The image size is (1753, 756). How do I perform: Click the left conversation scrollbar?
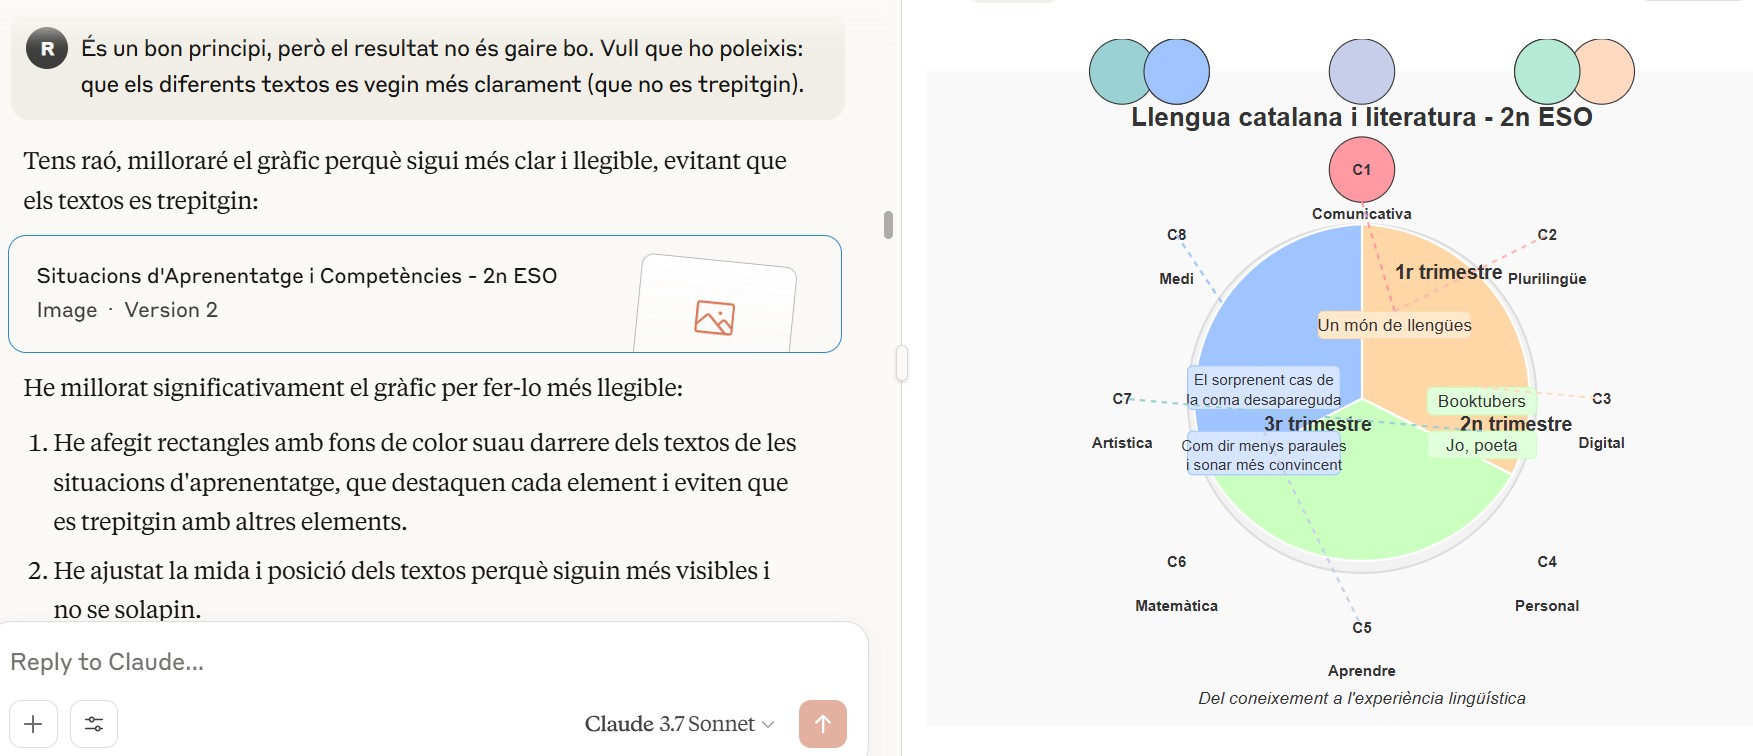(888, 222)
